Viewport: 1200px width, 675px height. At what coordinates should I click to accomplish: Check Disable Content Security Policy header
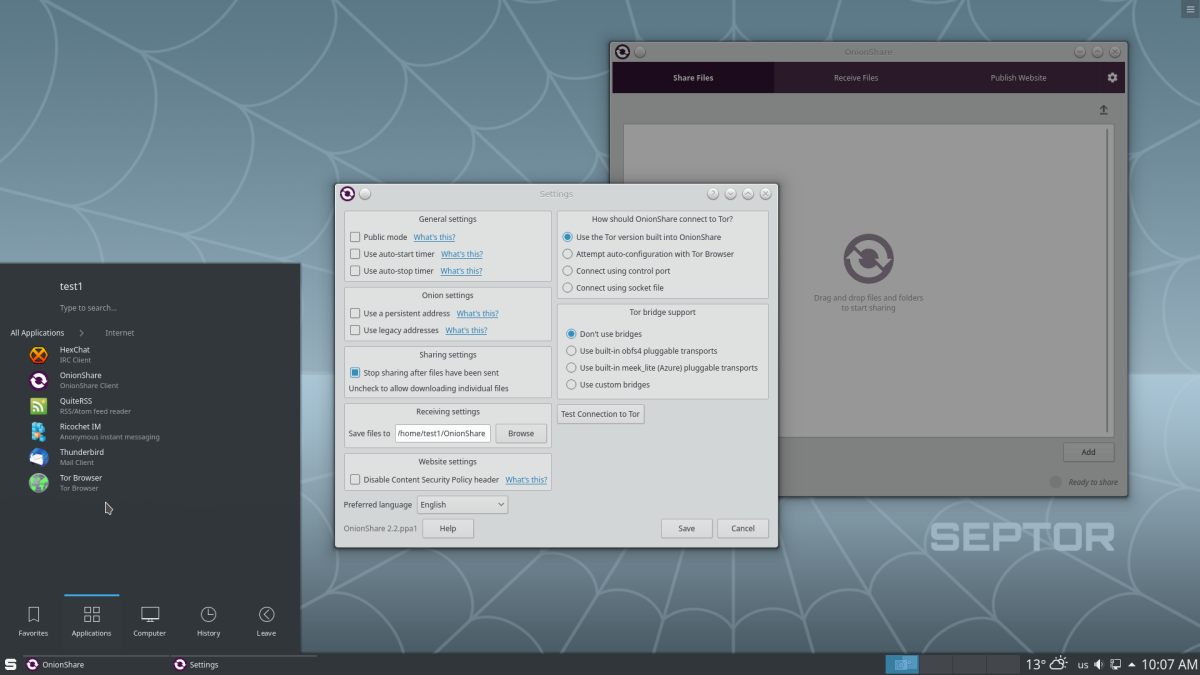tap(355, 479)
